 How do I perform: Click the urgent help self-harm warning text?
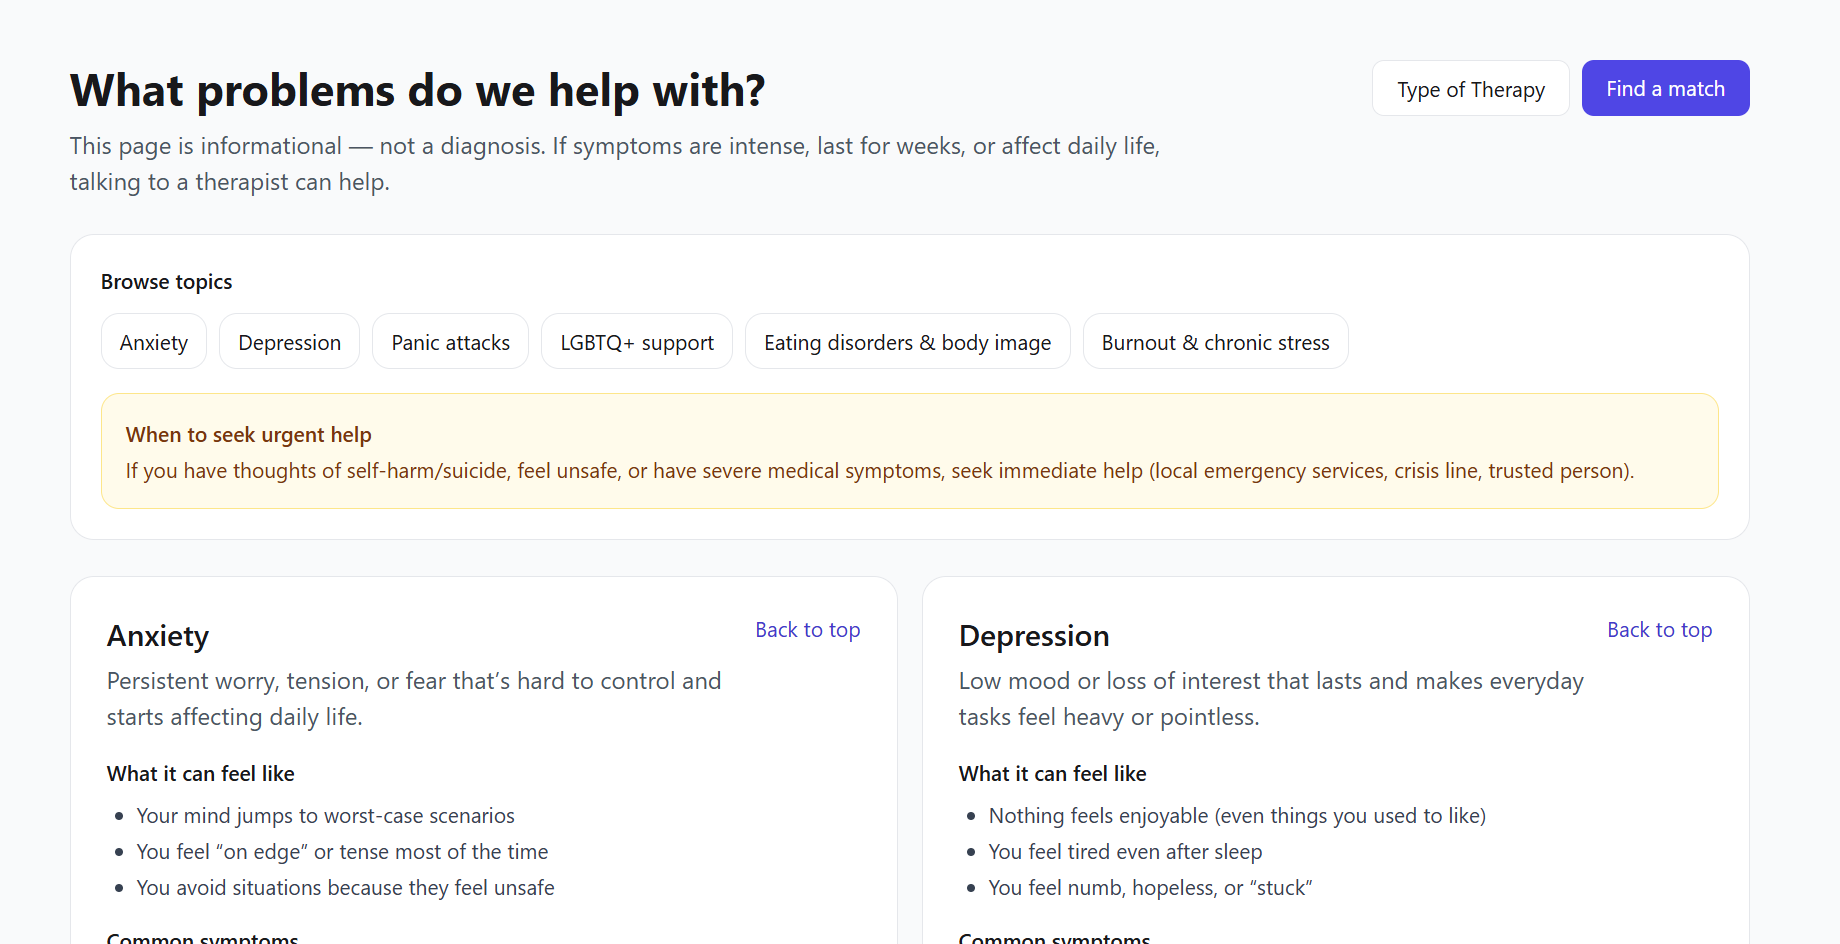(x=879, y=471)
